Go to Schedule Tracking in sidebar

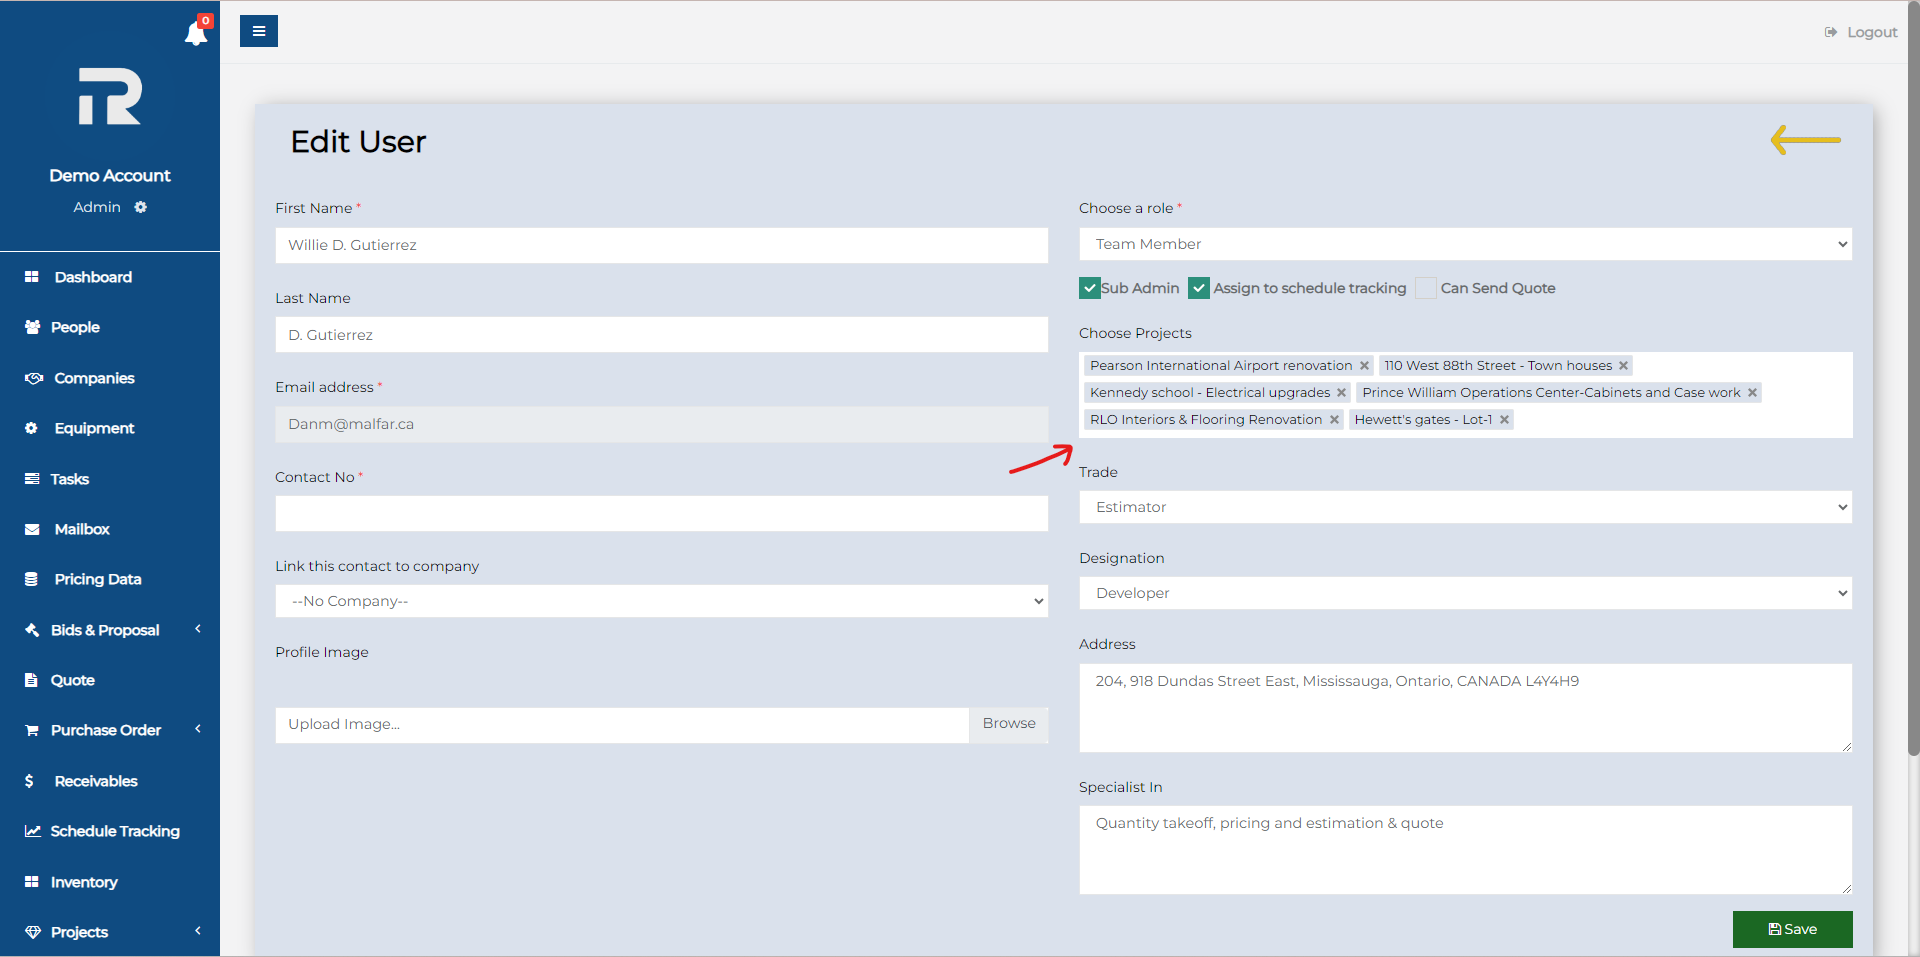click(x=115, y=831)
